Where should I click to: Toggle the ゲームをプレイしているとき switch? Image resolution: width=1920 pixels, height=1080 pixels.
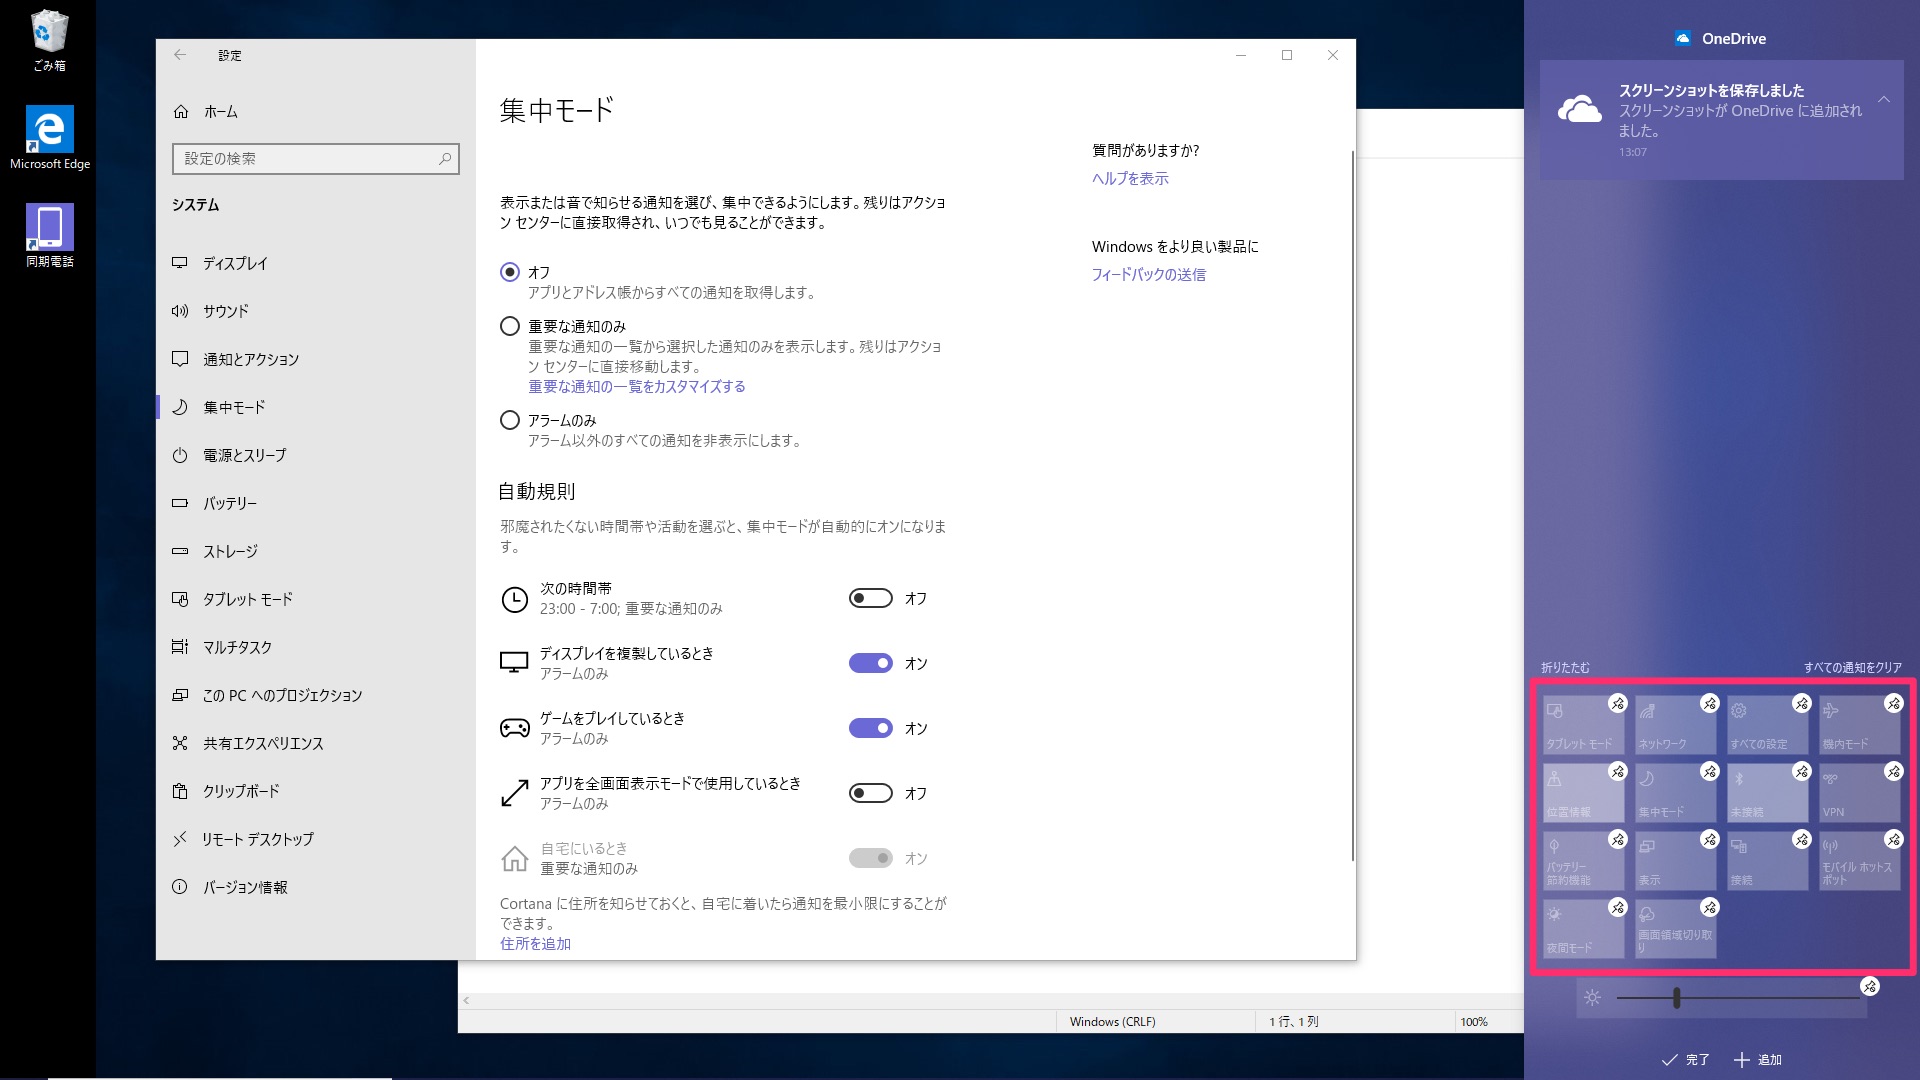871,728
